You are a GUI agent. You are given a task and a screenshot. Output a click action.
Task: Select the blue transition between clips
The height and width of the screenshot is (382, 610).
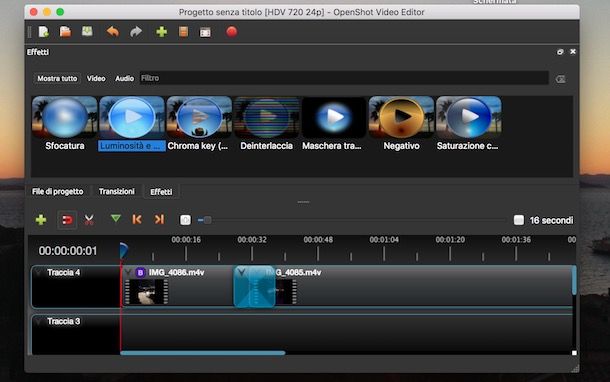254,287
